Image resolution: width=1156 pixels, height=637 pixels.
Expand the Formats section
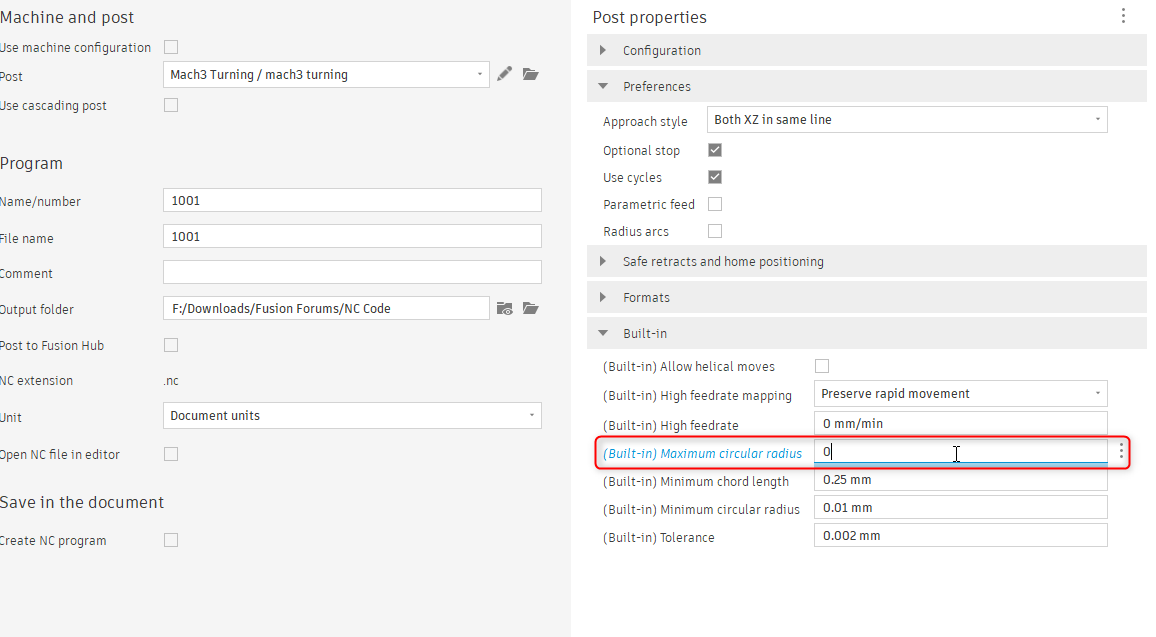pyautogui.click(x=867, y=297)
